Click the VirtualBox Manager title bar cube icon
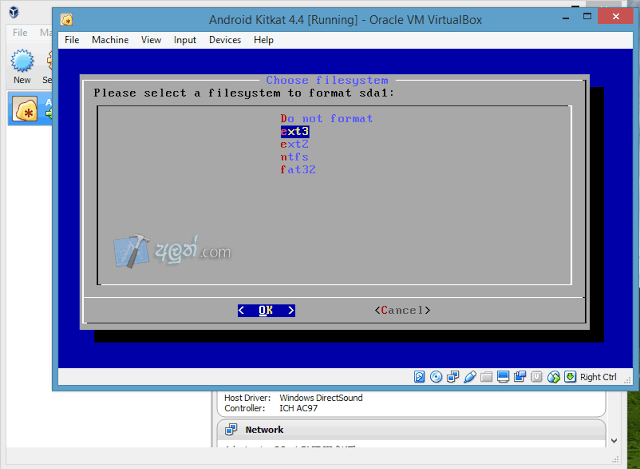 13,12
